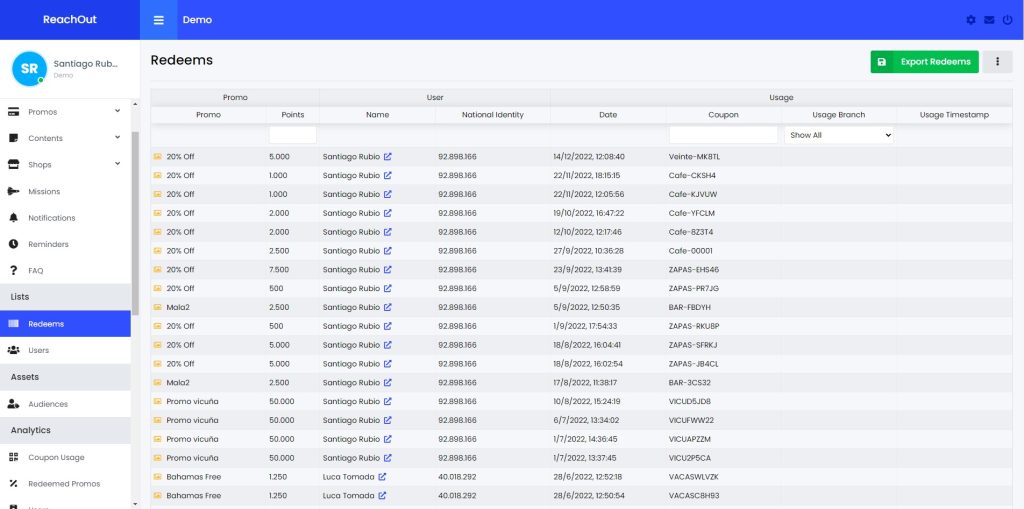Image resolution: width=1024 pixels, height=509 pixels.
Task: Open settings gear icon in header
Action: point(970,20)
